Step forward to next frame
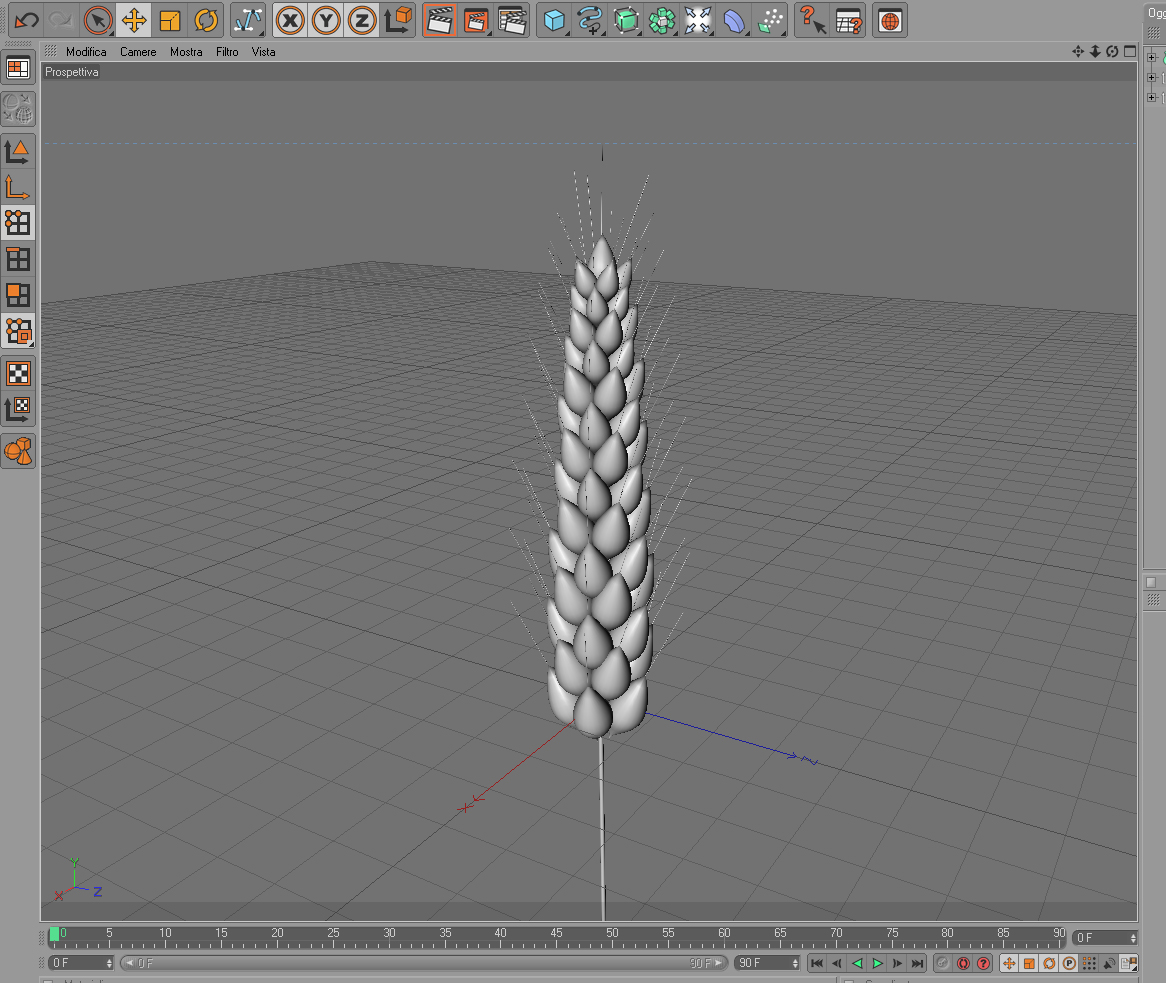This screenshot has height=983, width=1166. 897,963
